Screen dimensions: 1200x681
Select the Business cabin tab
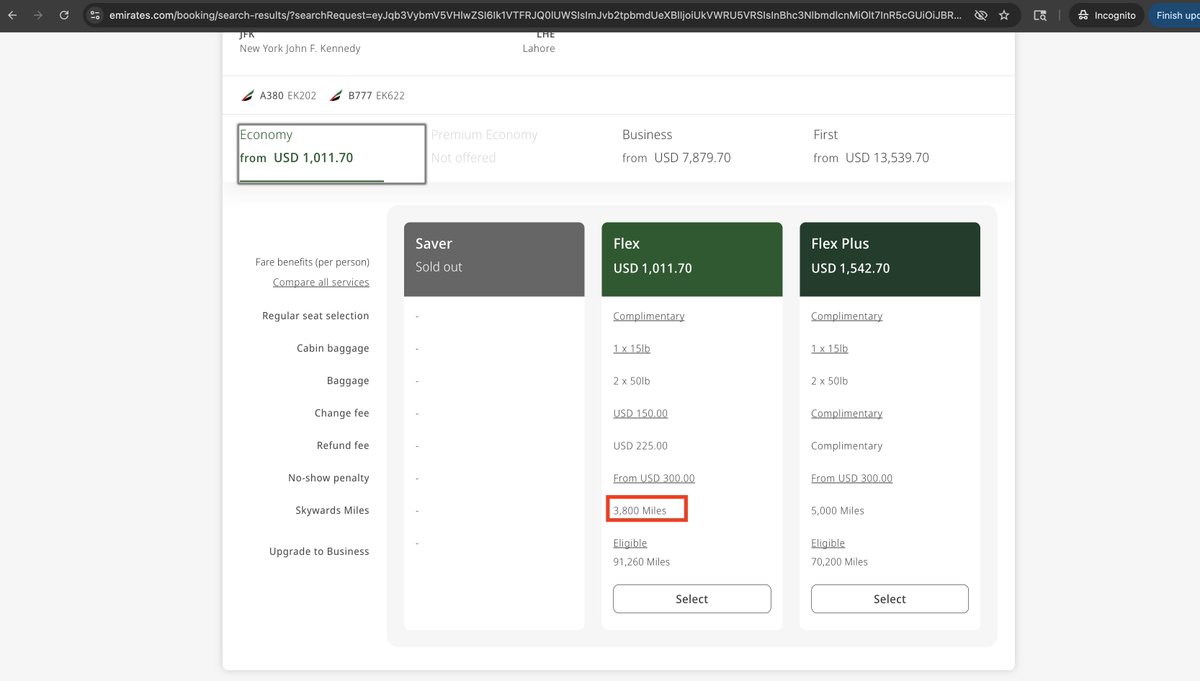[676, 146]
